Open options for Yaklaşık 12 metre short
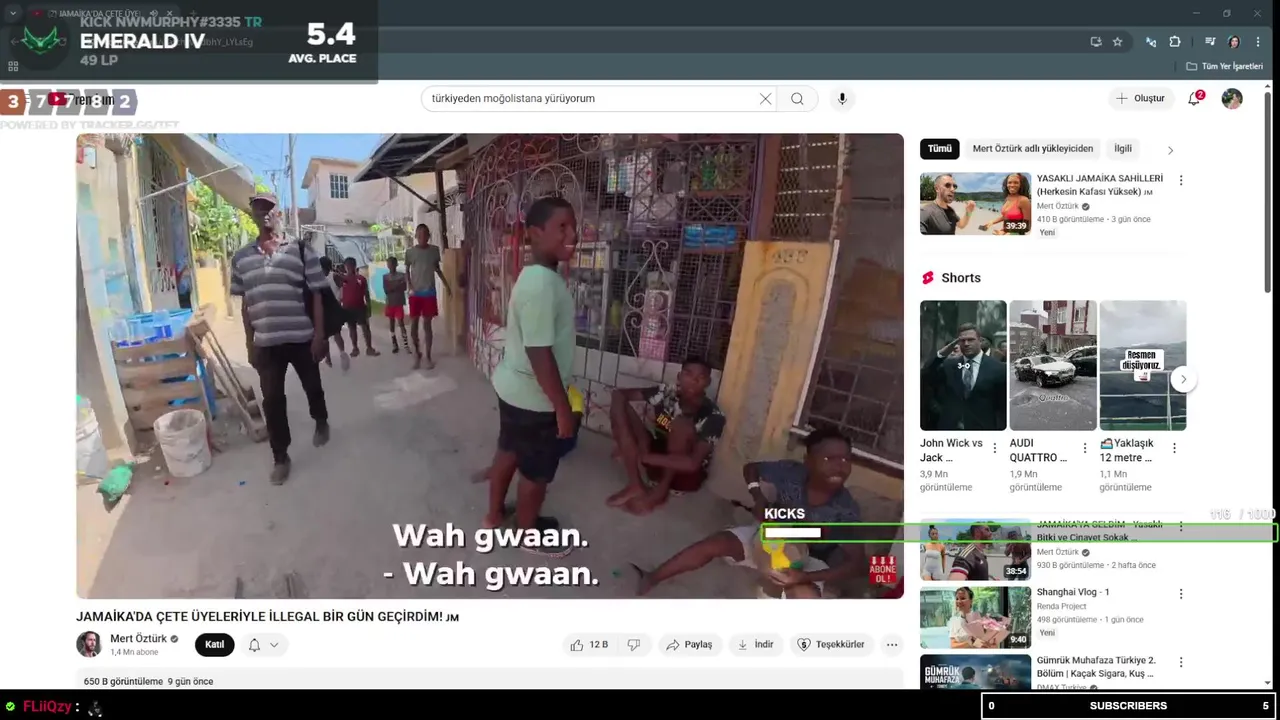Screen dimensions: 1280x720 click(x=1174, y=449)
